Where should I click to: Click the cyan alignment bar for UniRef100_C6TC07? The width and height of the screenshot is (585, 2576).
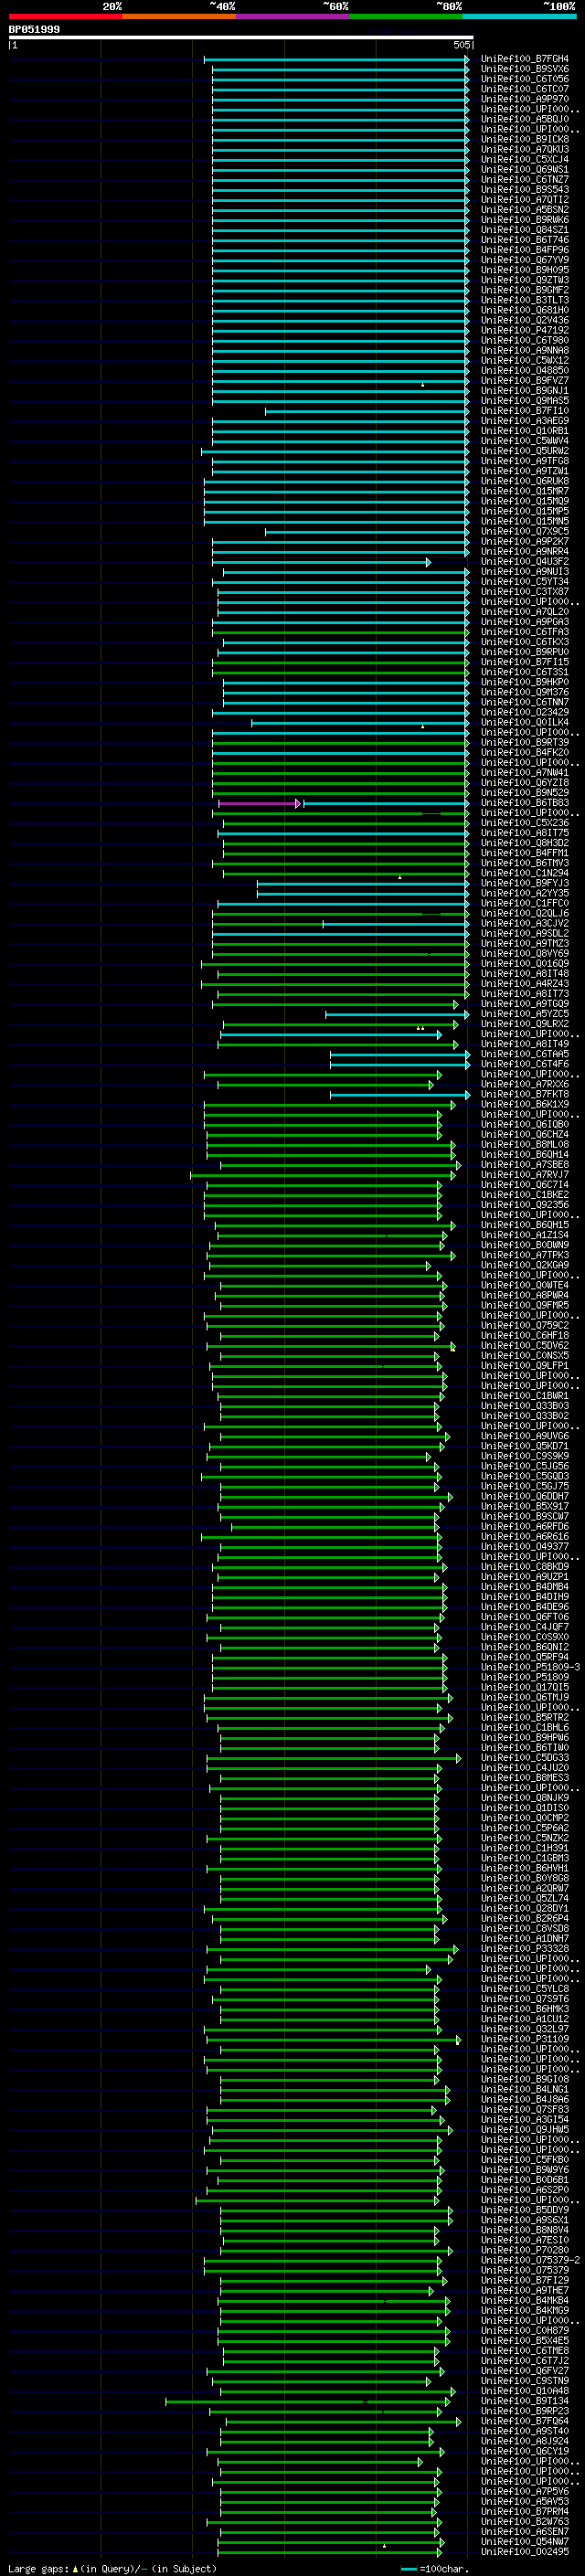pyautogui.click(x=340, y=89)
